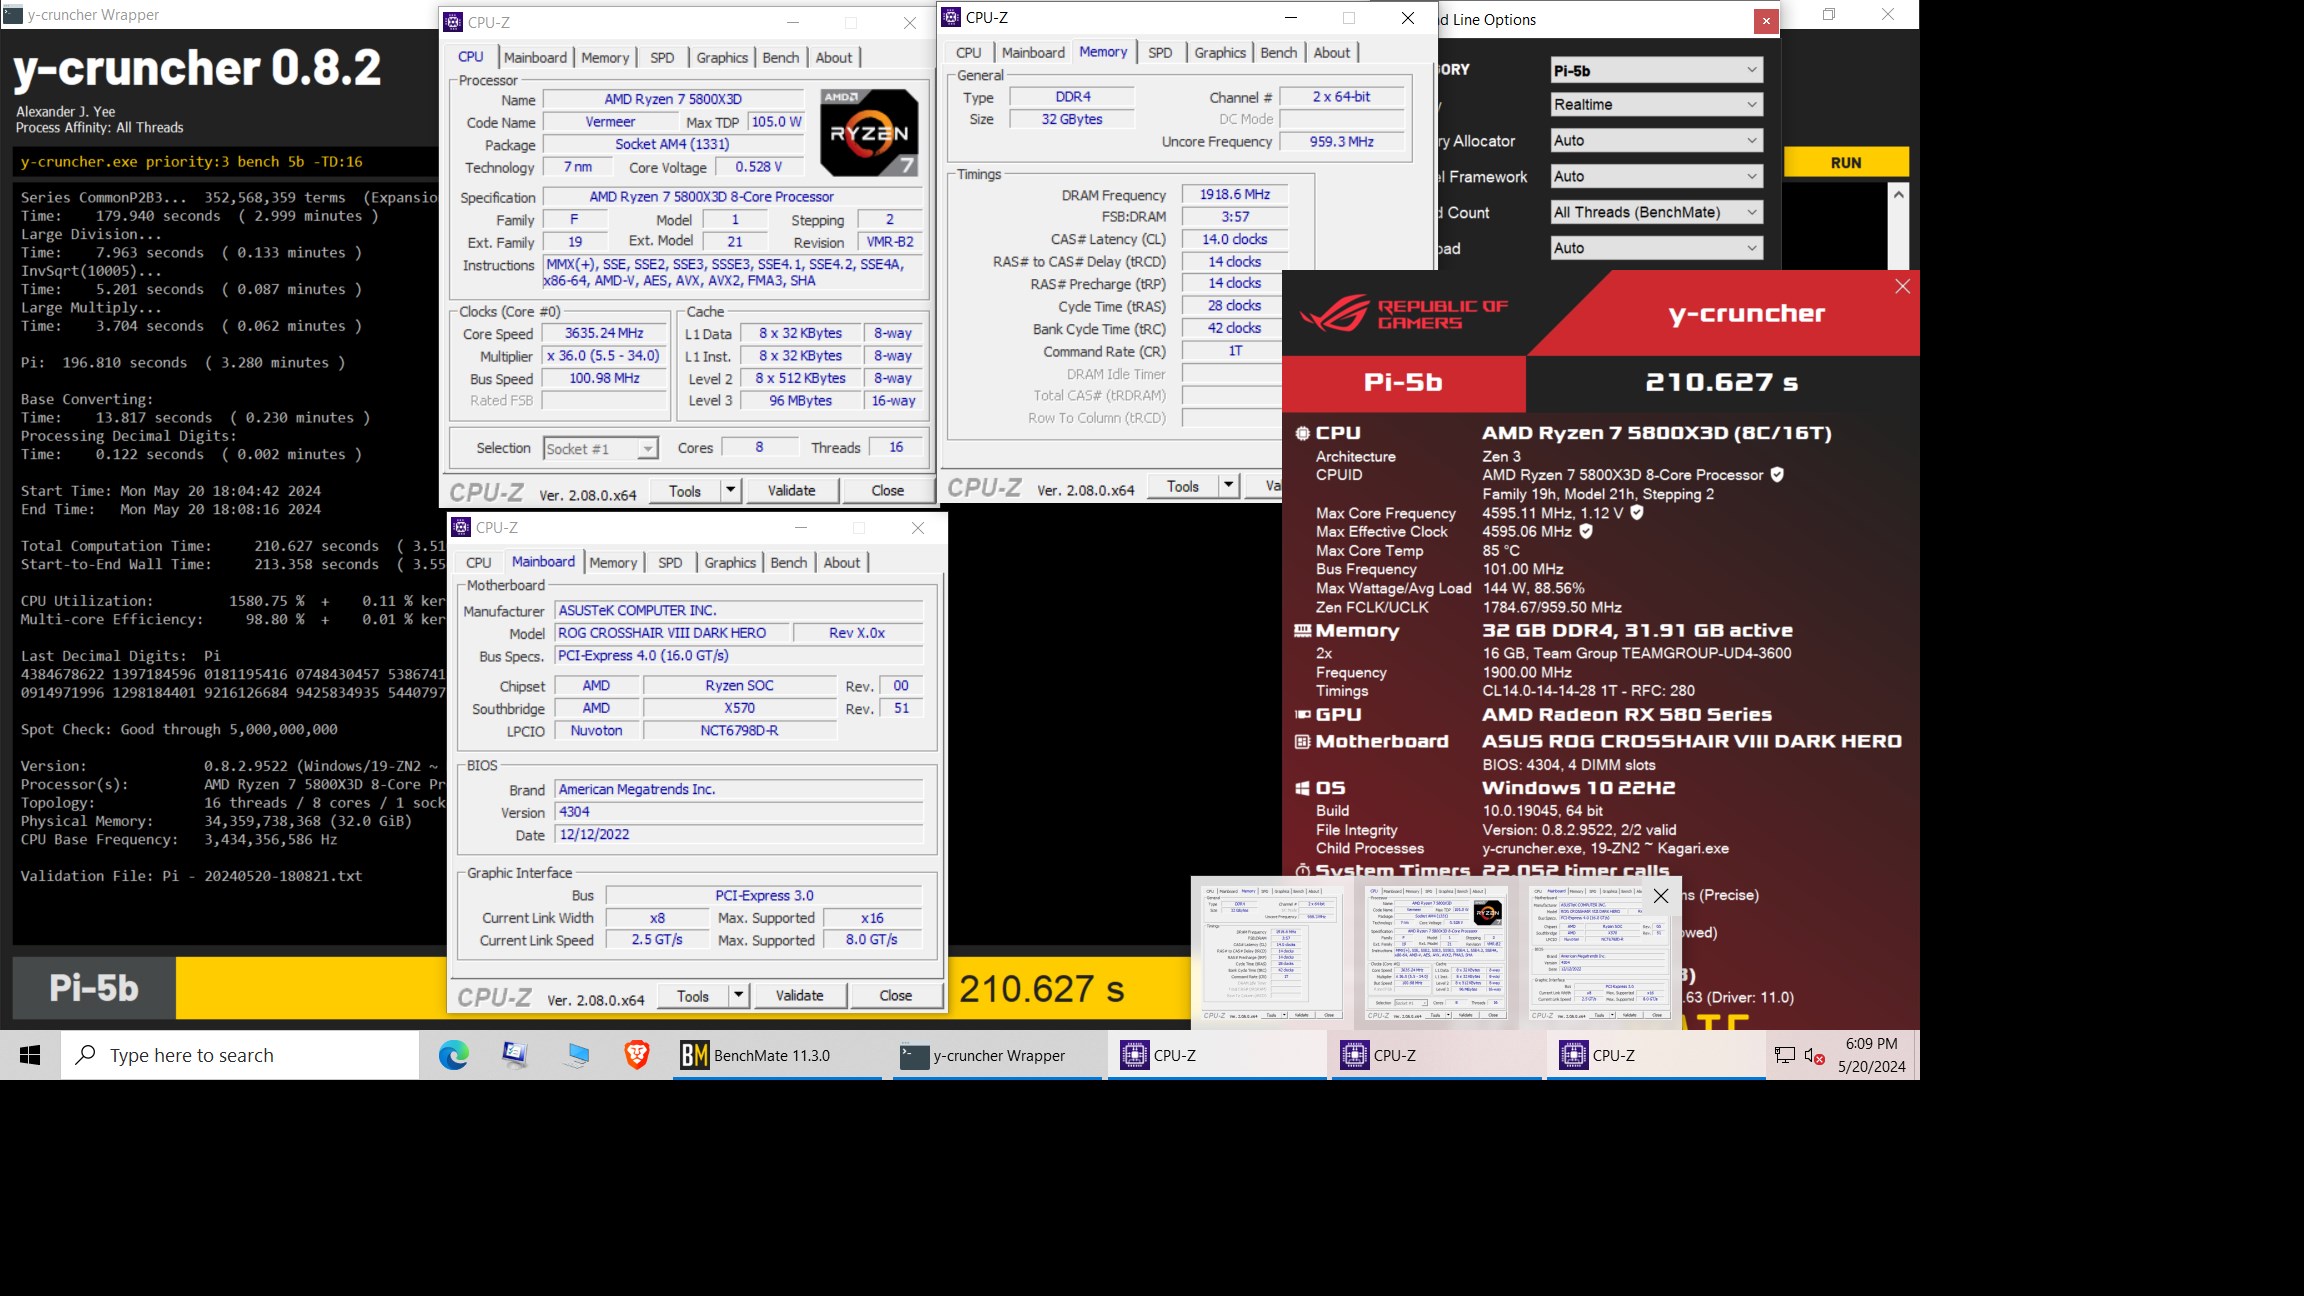Open the Realtime priority dropdown
The image size is (2304, 1296).
click(1656, 104)
